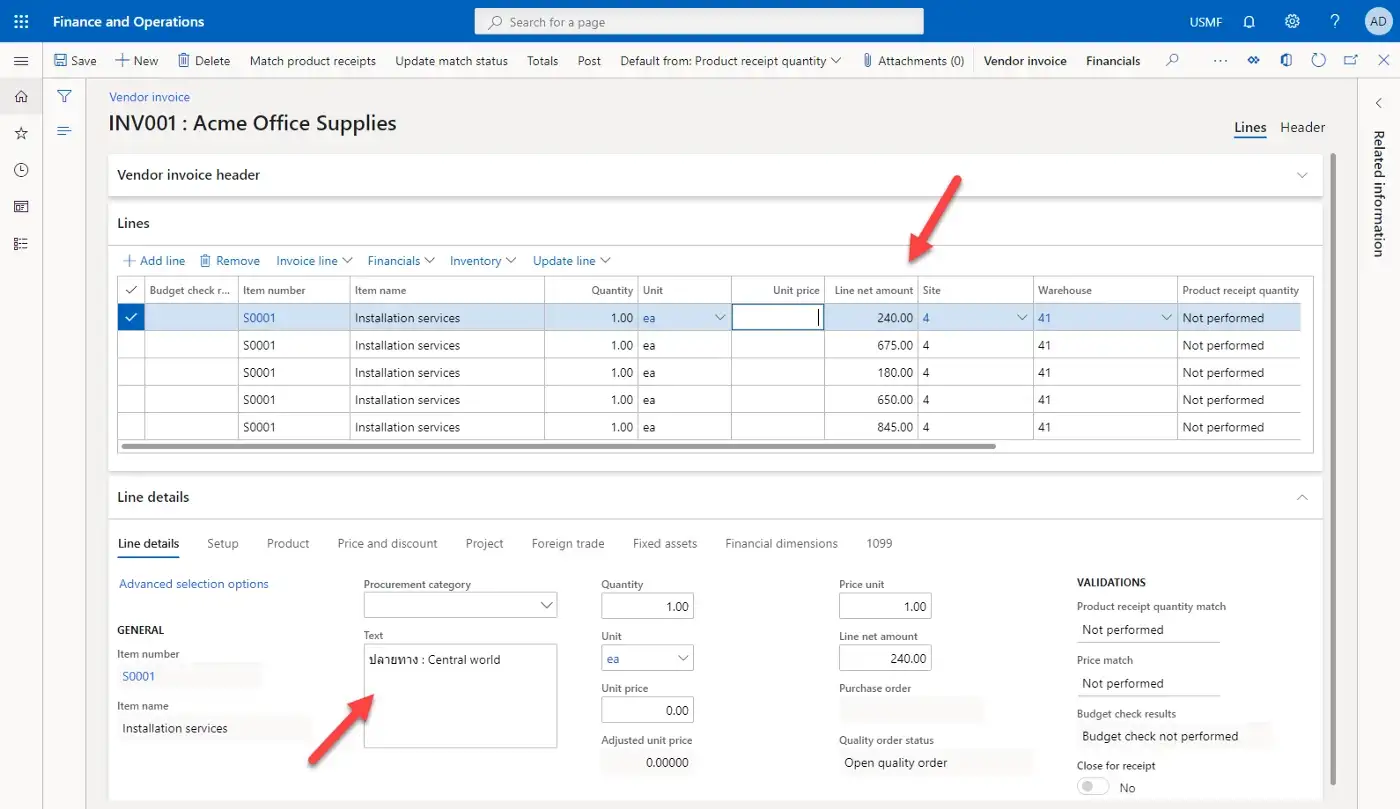Open help question mark icon
The width and height of the screenshot is (1400, 809).
1335,21
